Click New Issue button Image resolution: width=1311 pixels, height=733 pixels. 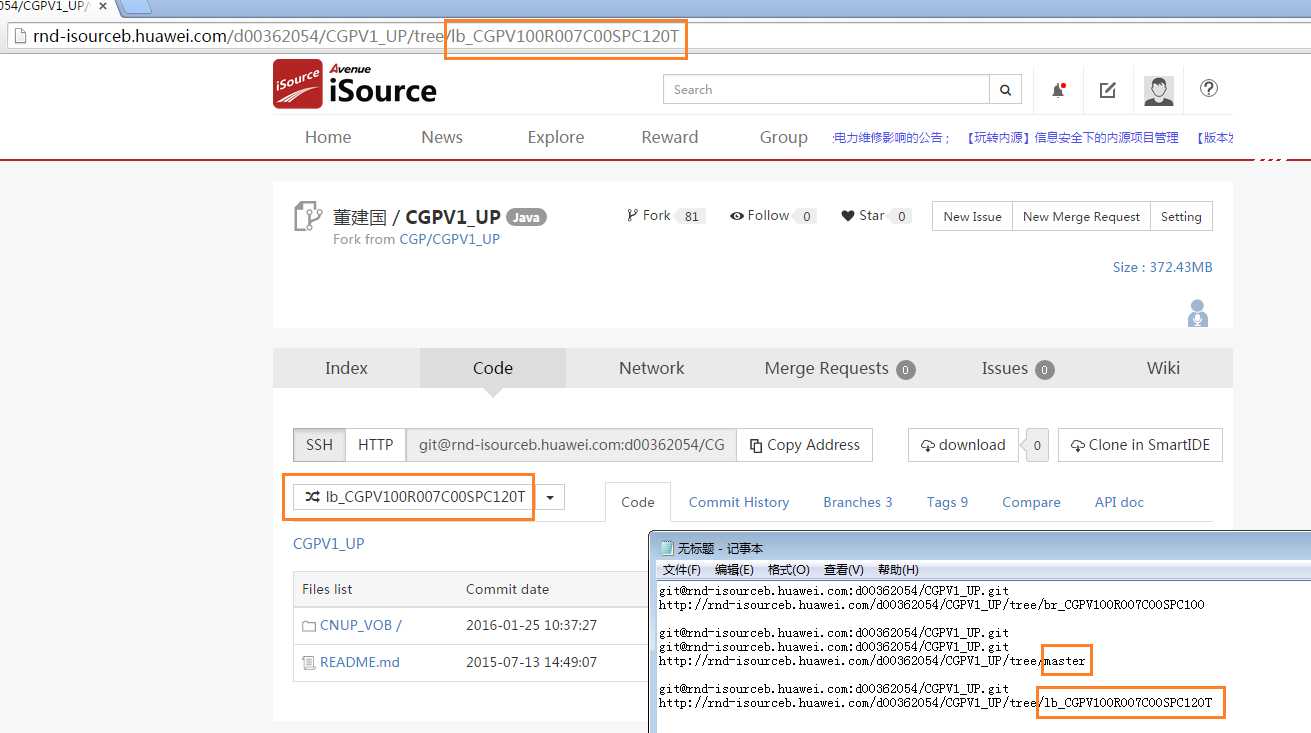pyautogui.click(x=972, y=216)
